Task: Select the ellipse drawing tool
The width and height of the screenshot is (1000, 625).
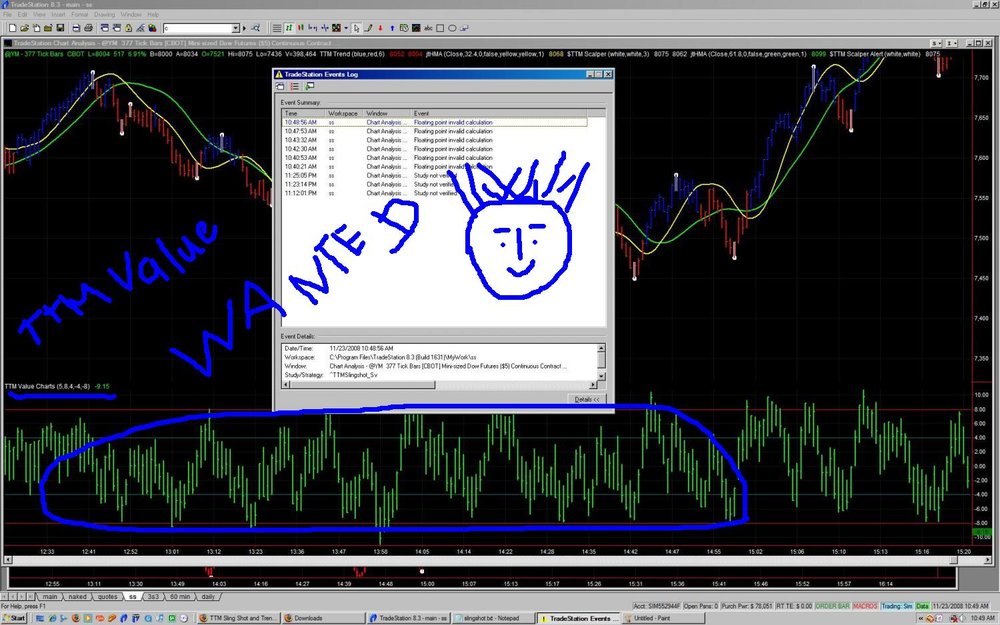Action: 452,28
